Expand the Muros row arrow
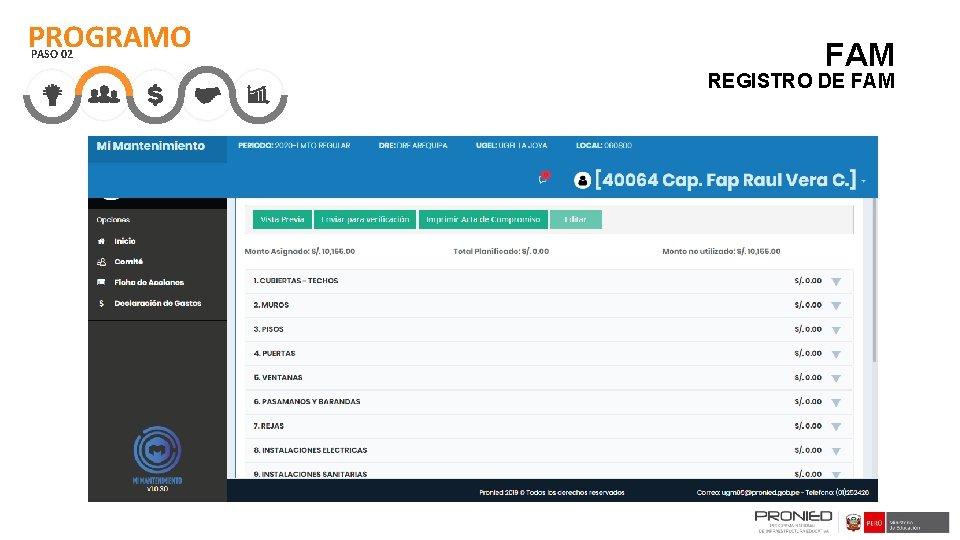Image resolution: width=960 pixels, height=540 pixels. pyautogui.click(x=836, y=306)
